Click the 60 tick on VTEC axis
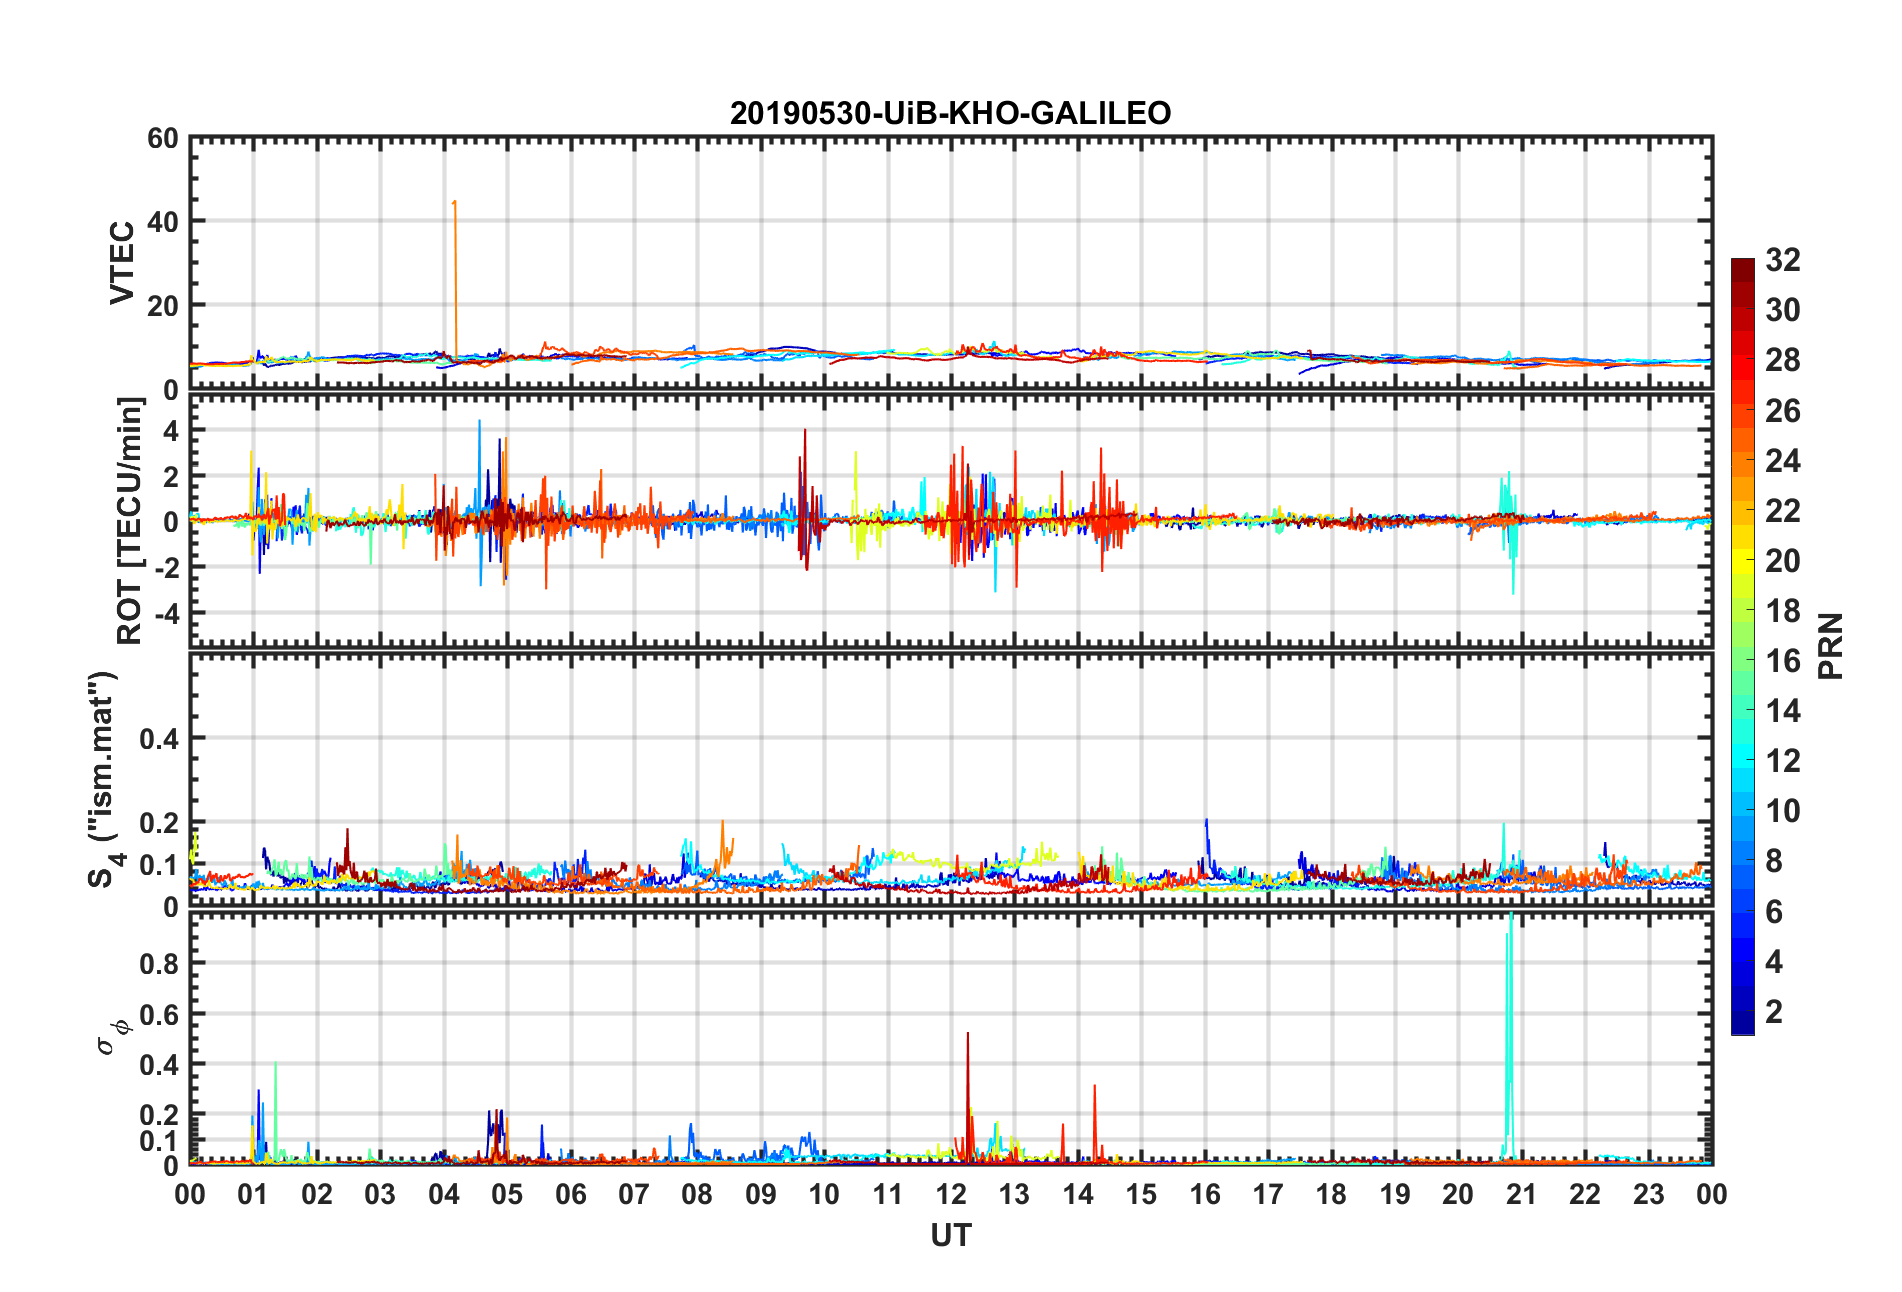1902x1292 pixels. pyautogui.click(x=163, y=138)
